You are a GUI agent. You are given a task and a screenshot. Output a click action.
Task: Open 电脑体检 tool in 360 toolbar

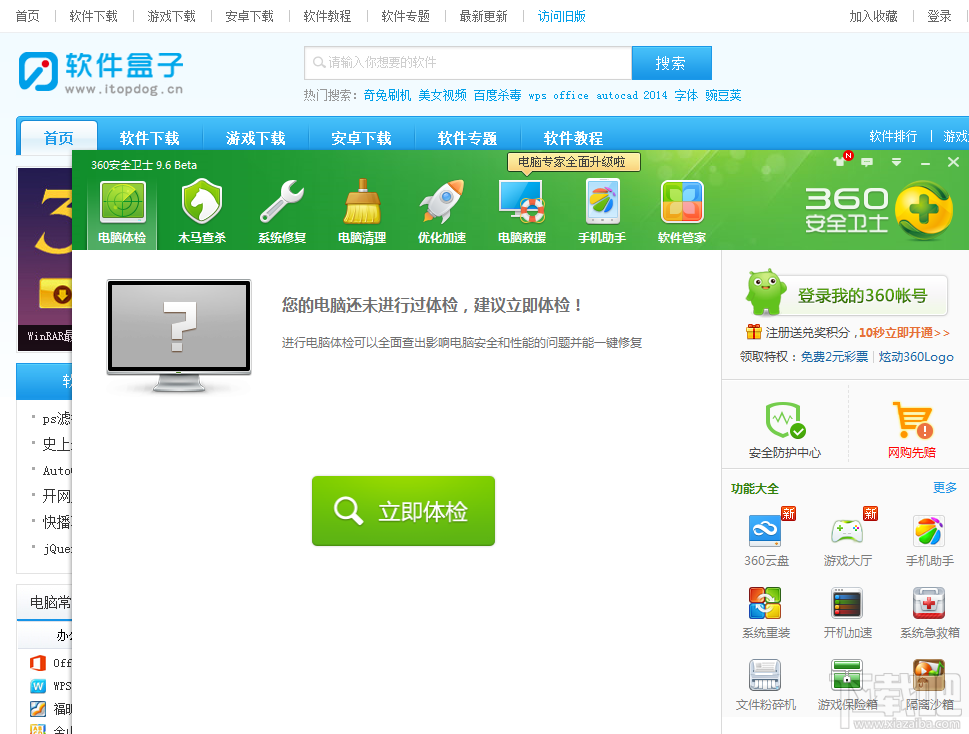click(122, 211)
